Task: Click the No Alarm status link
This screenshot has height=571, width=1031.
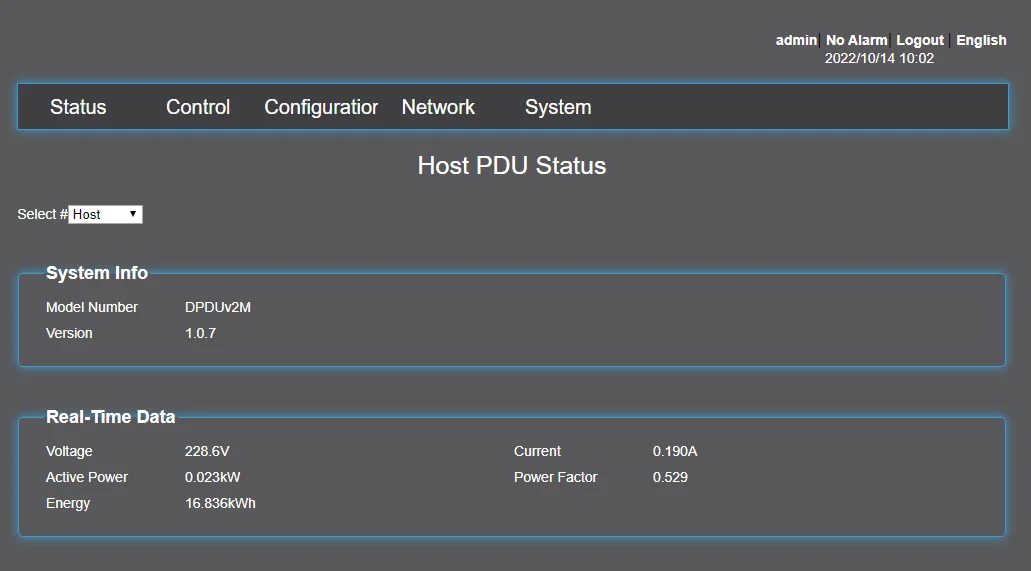Action: click(856, 40)
